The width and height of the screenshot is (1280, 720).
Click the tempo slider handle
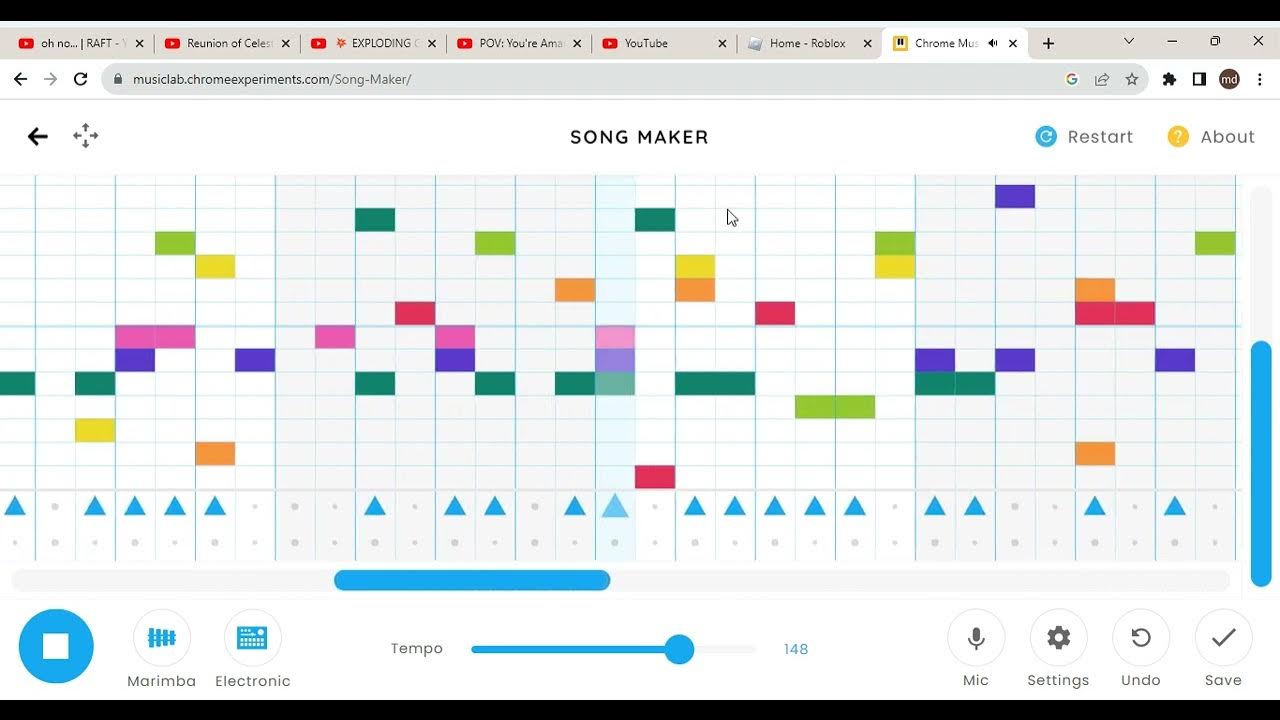point(679,649)
